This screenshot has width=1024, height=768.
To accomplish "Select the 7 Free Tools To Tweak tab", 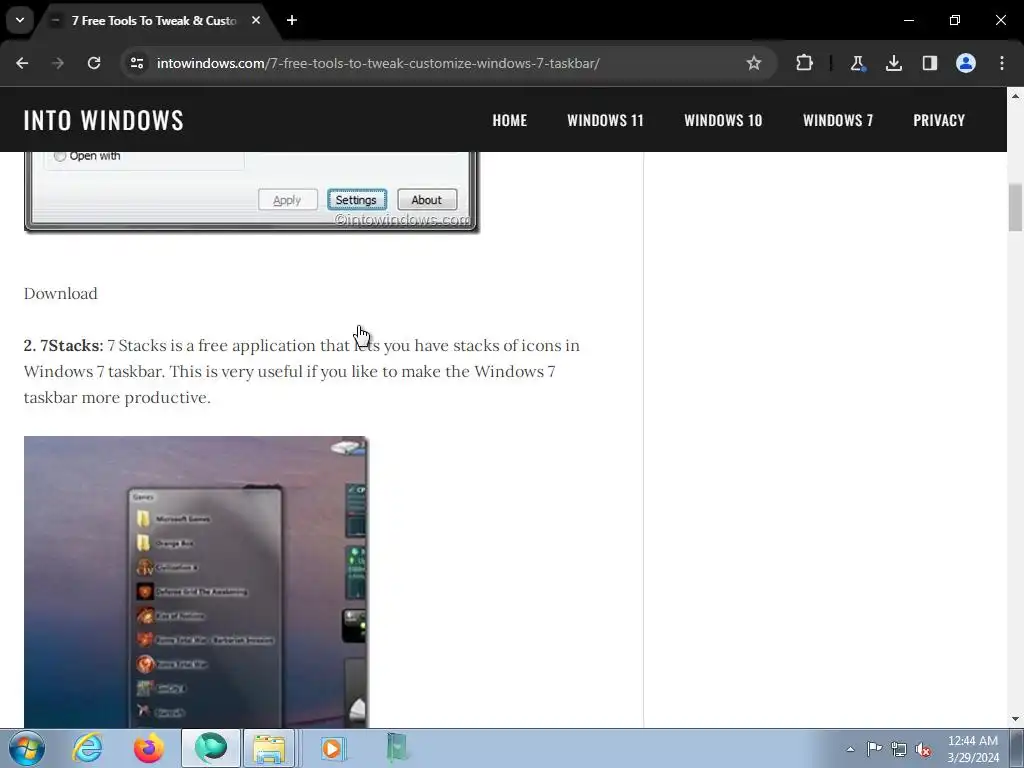I will click(154, 21).
